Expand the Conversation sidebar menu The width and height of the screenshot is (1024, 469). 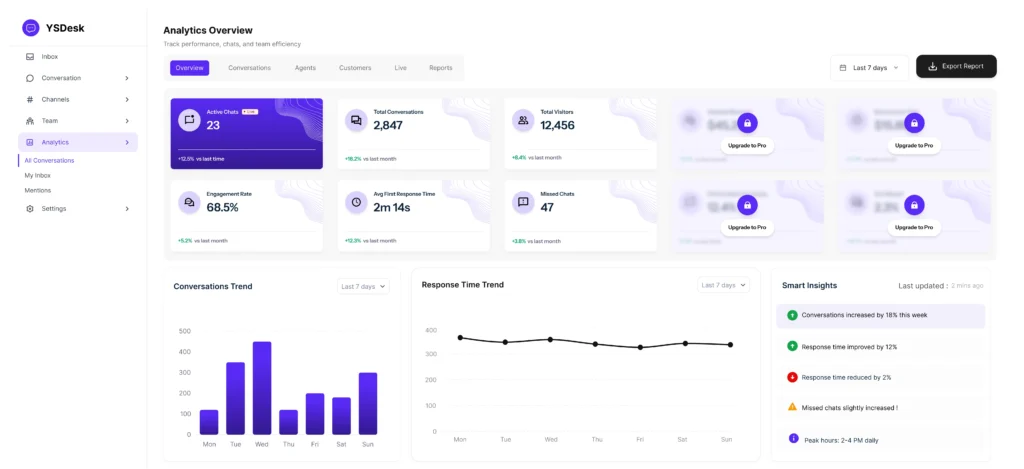point(126,78)
